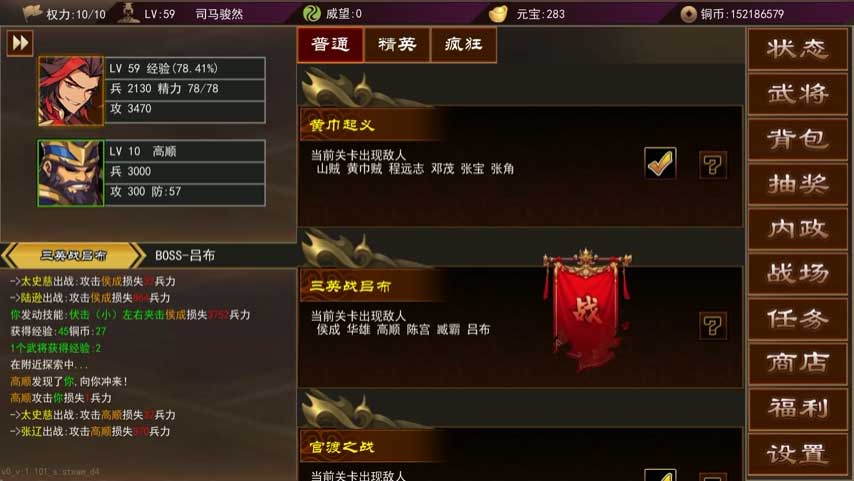The image size is (854, 481).
Task: Click the red 战 battle banner
Action: (x=587, y=308)
